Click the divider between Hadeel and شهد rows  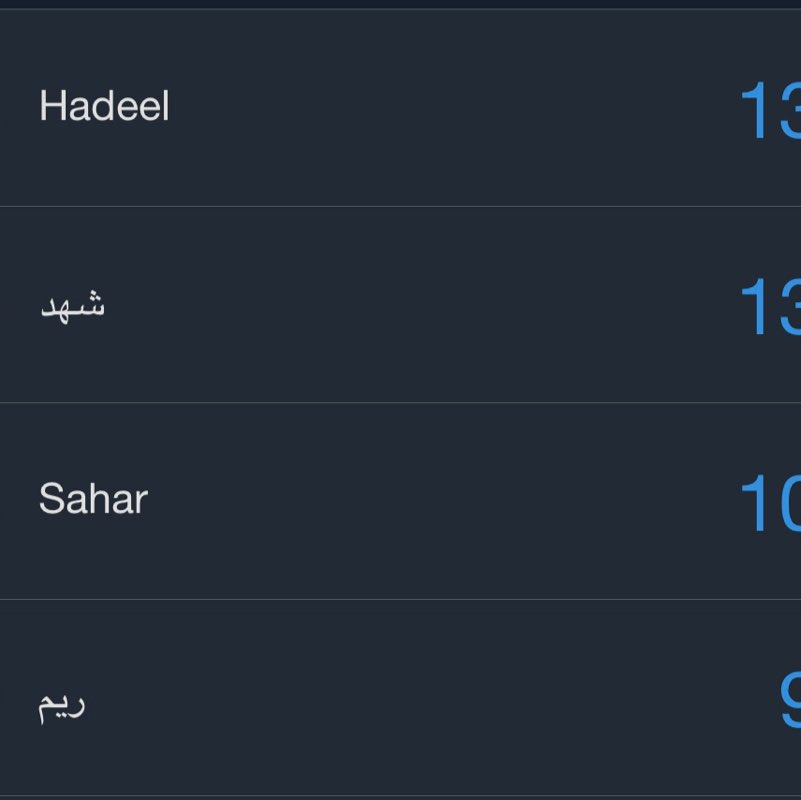pyautogui.click(x=400, y=203)
